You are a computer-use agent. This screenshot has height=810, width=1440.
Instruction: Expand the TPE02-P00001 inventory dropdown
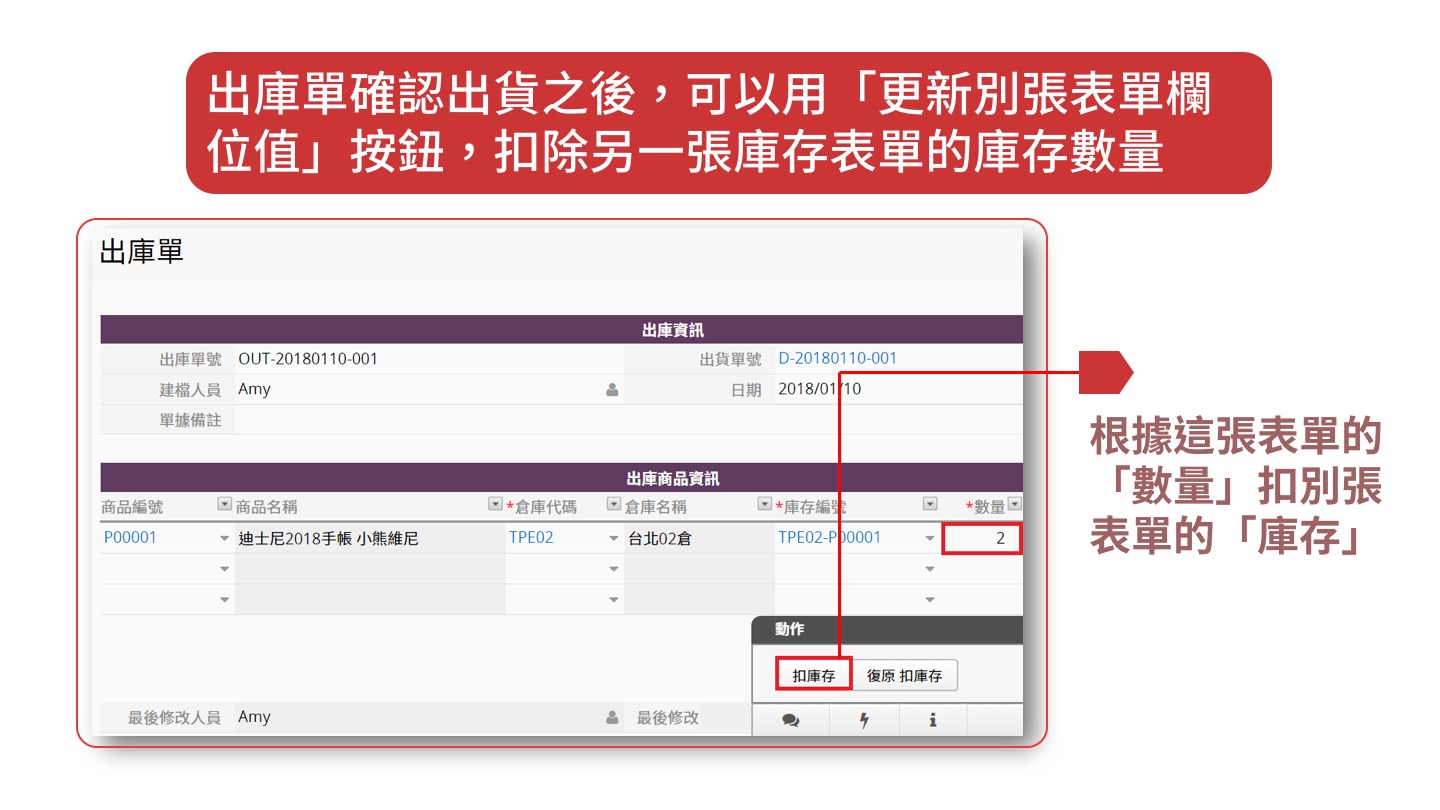(930, 539)
